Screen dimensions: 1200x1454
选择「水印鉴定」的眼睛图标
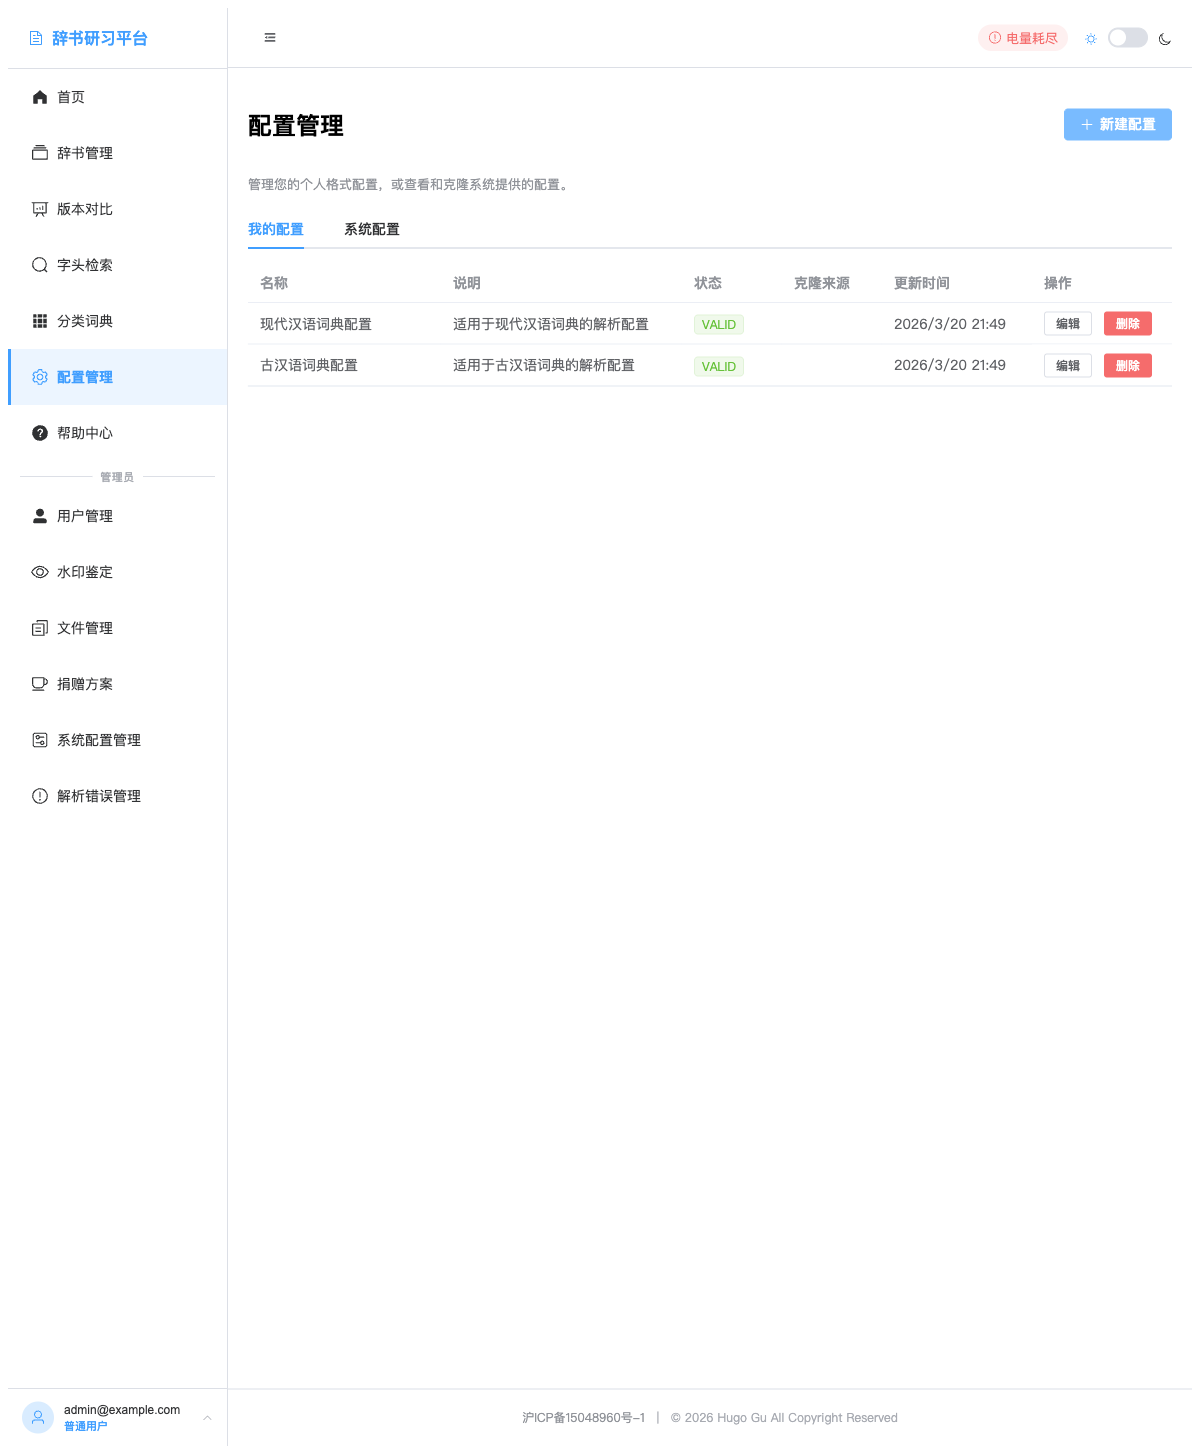[x=39, y=571]
